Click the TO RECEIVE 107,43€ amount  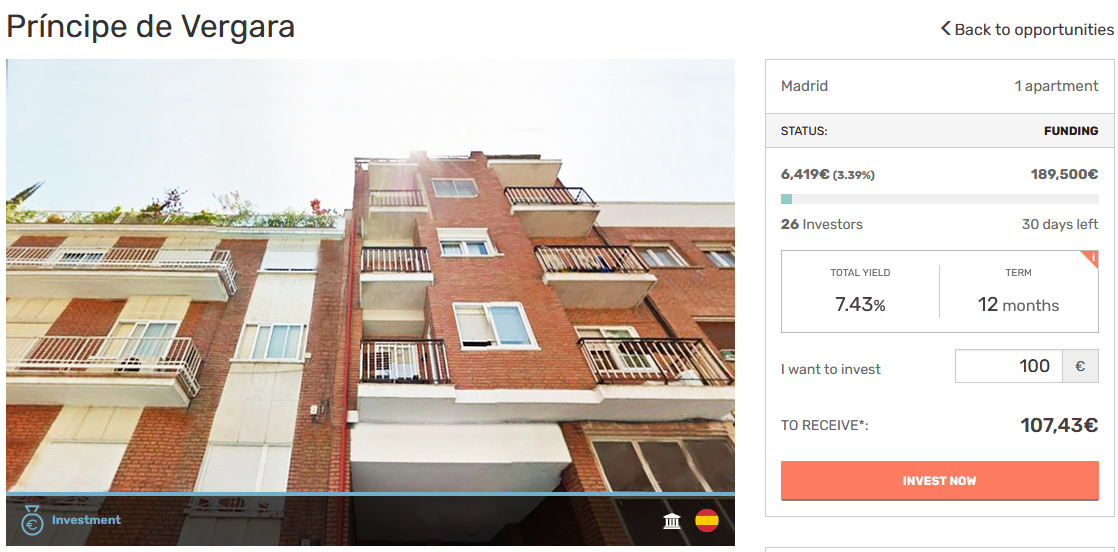coord(1059,425)
